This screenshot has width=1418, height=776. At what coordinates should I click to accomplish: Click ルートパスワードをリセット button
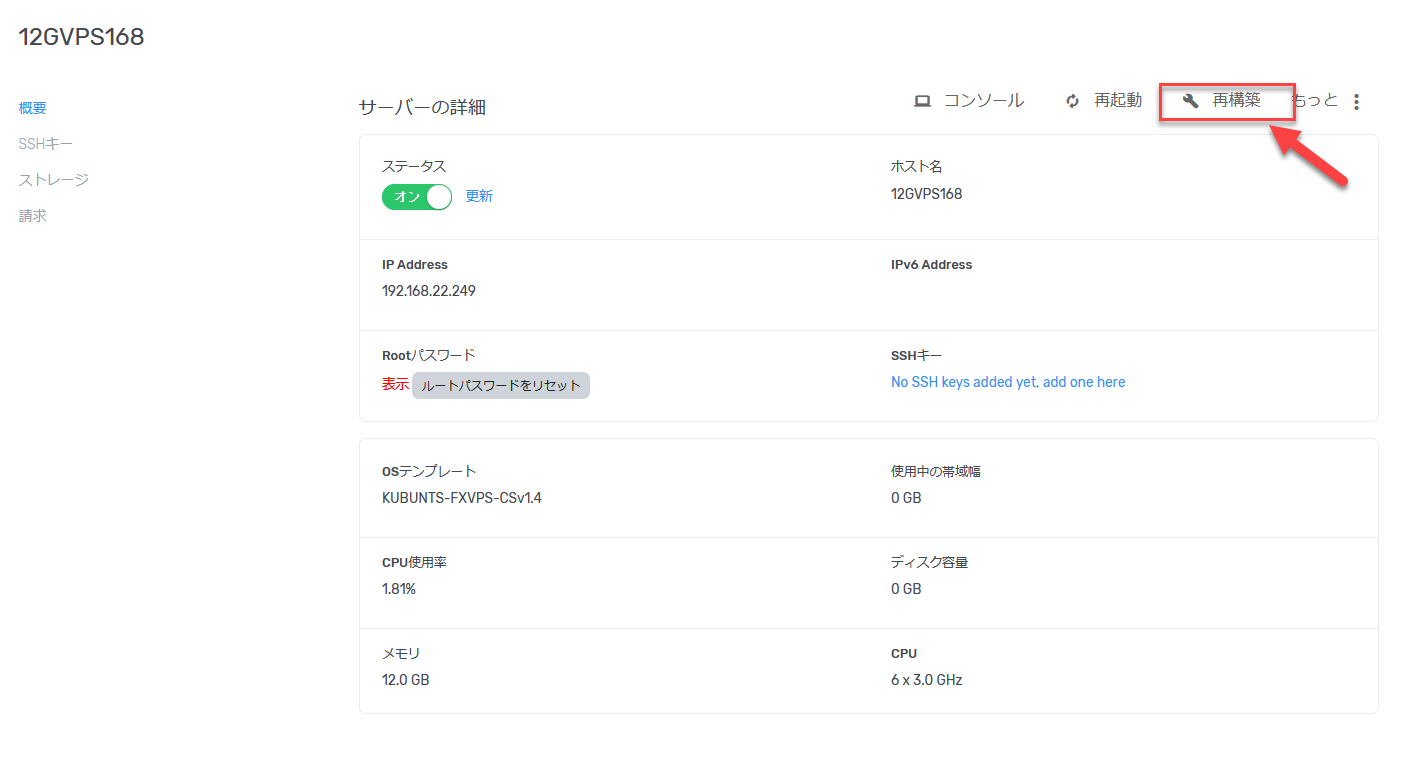click(500, 384)
